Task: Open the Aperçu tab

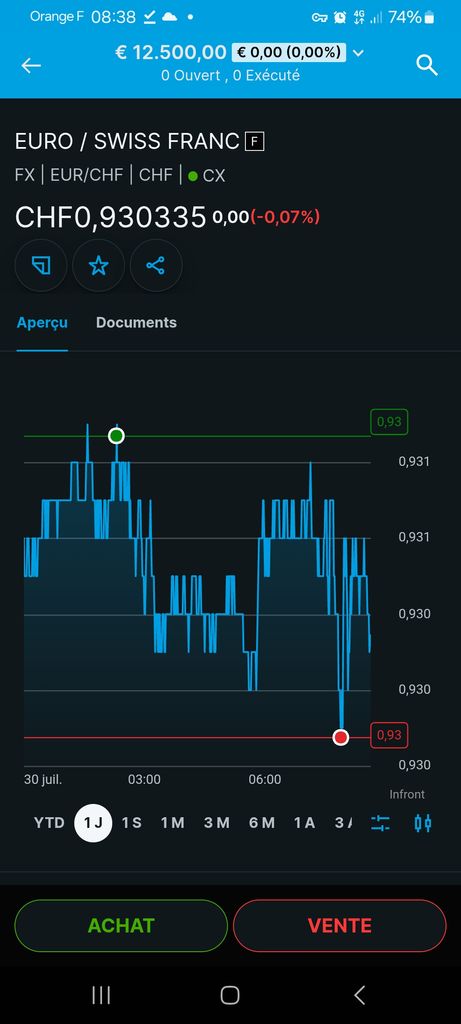Action: pyautogui.click(x=42, y=323)
